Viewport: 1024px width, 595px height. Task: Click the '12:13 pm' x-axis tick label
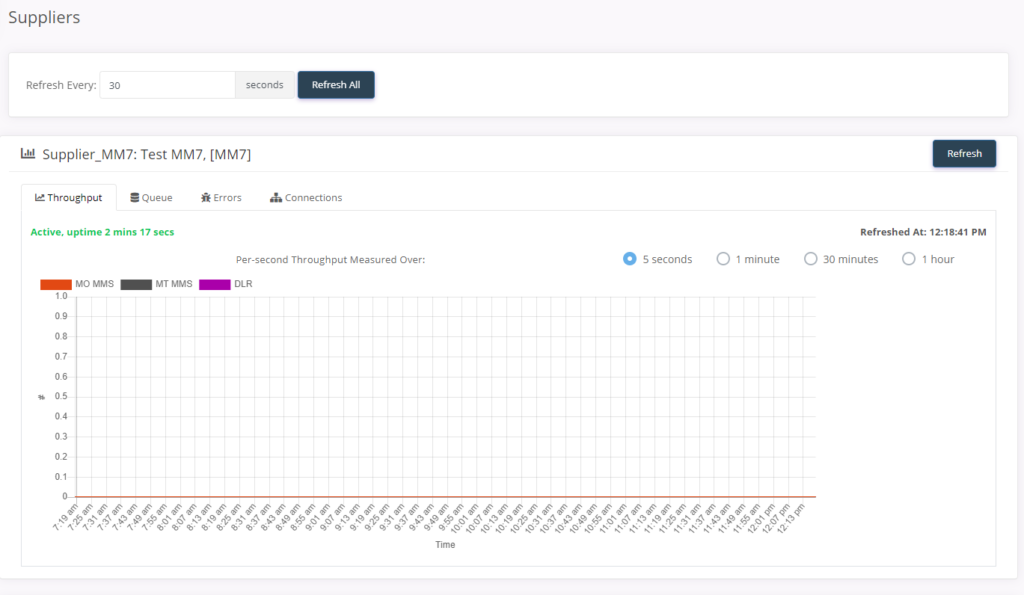pyautogui.click(x=792, y=518)
